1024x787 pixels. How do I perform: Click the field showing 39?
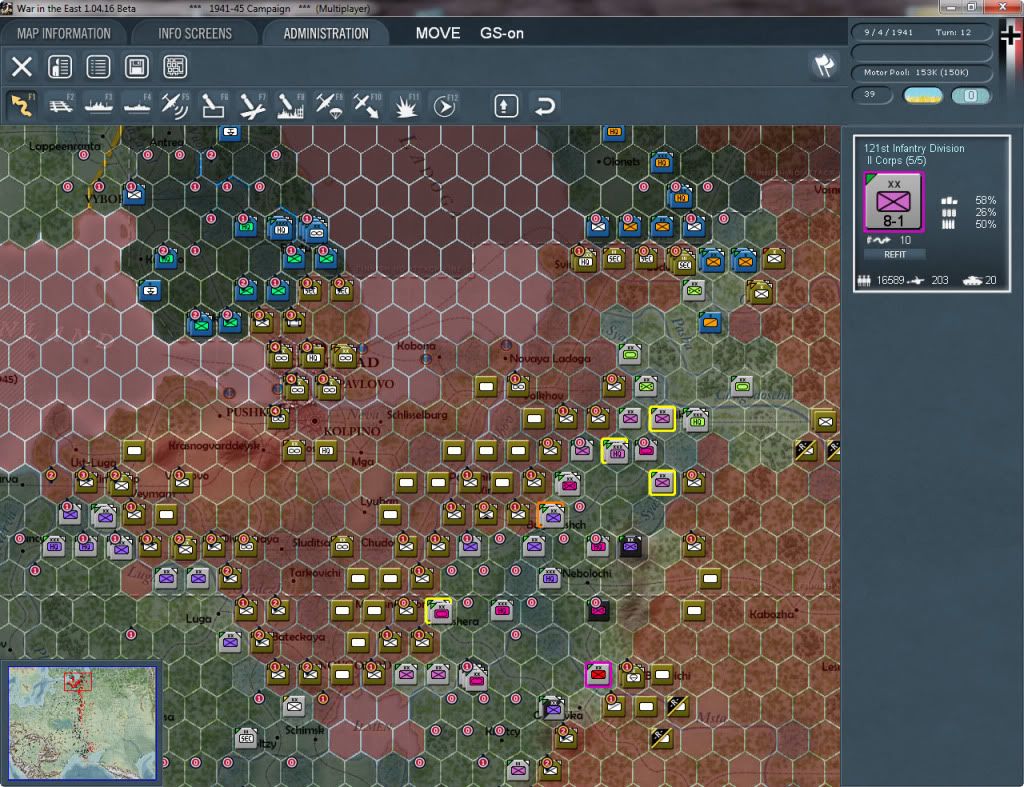pyautogui.click(x=871, y=95)
